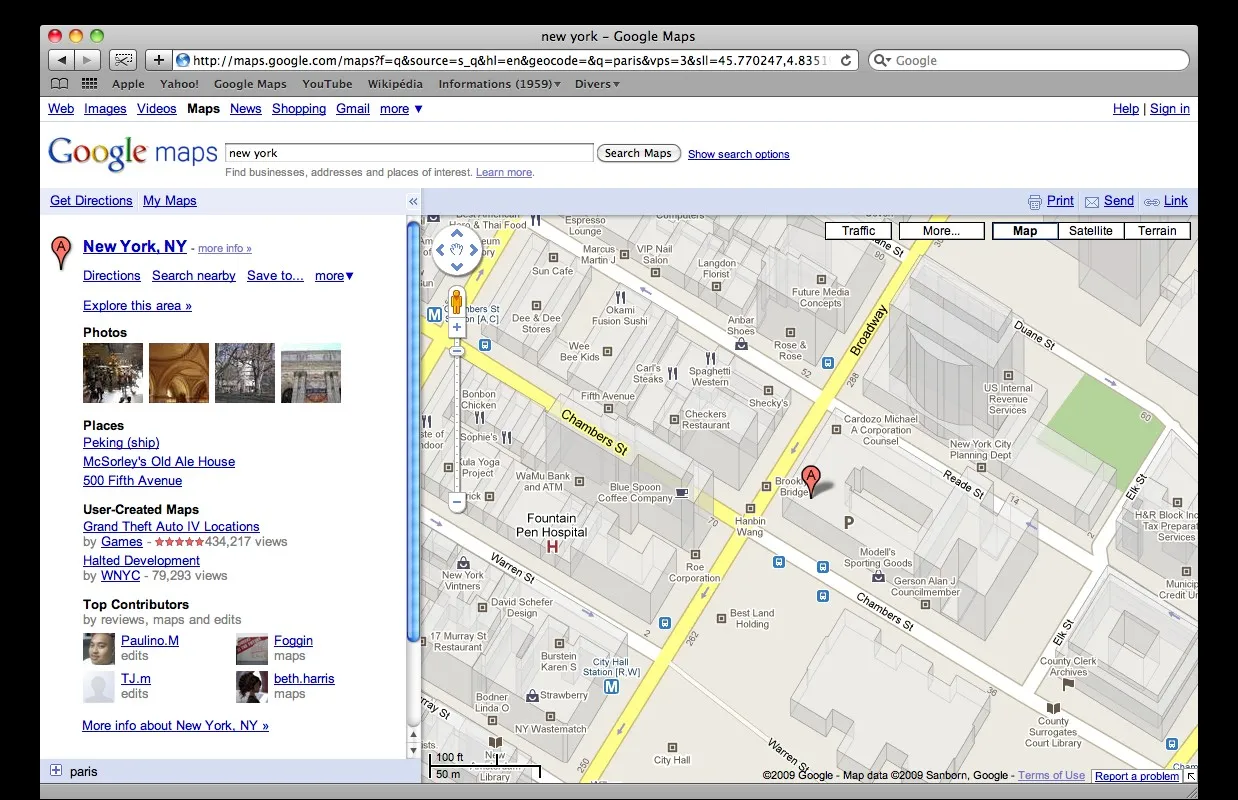Click the orange Street View pegman

pos(457,301)
